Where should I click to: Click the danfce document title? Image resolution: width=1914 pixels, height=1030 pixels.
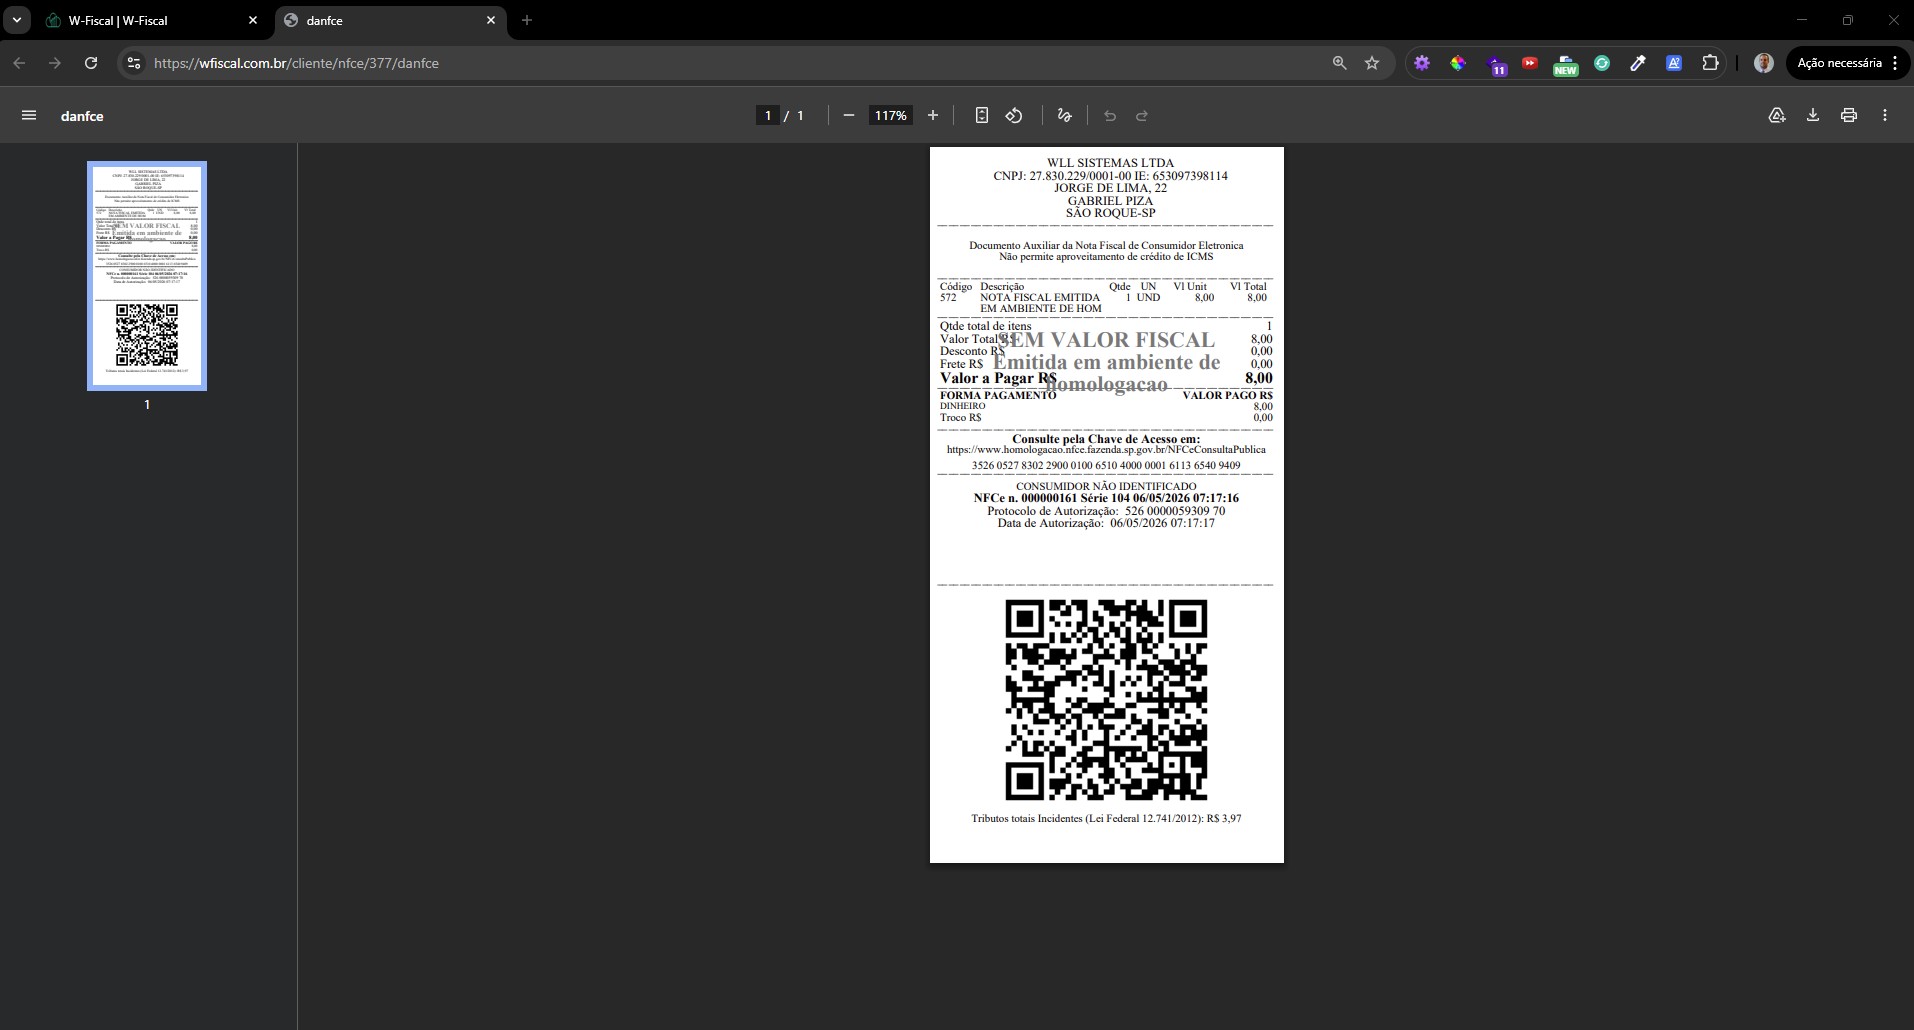82,116
